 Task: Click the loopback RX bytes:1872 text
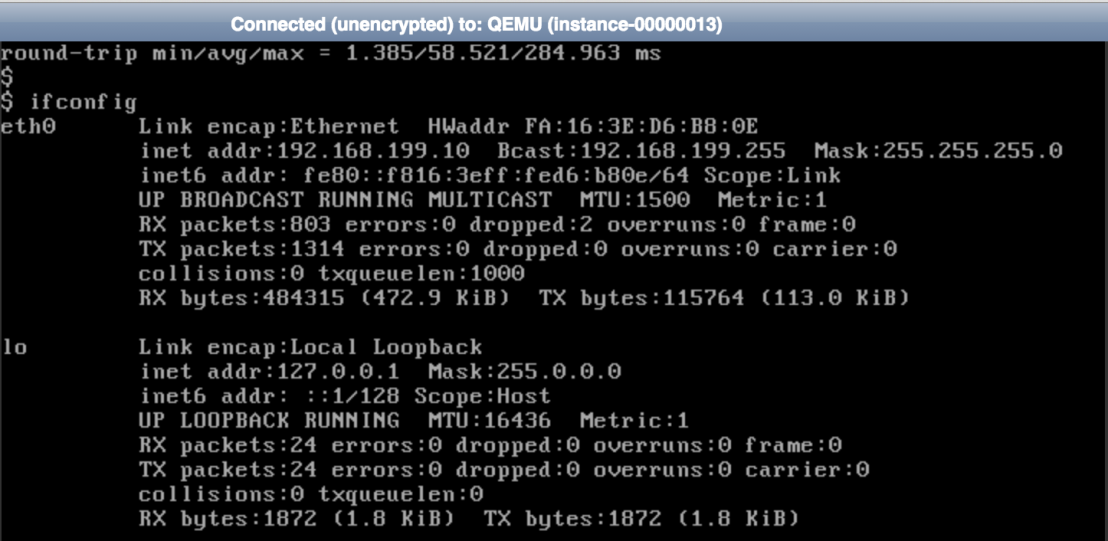(229, 519)
